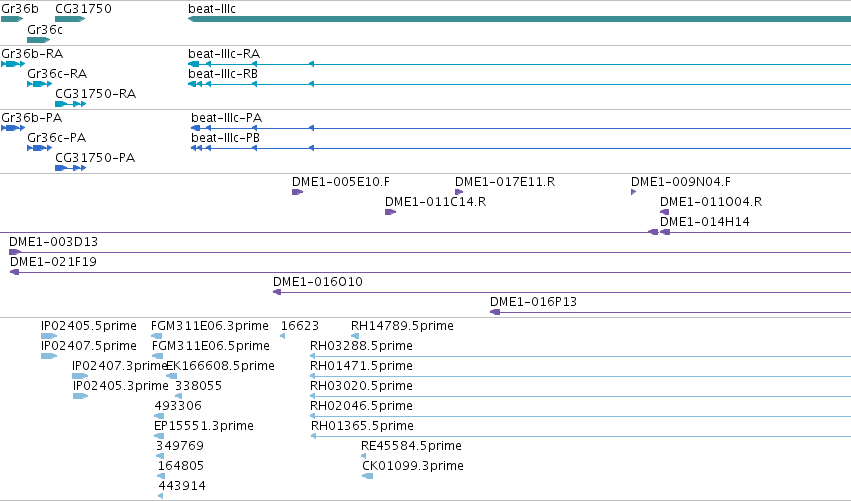Click the DME1-014H14 label
The image size is (851, 501).
pos(704,221)
